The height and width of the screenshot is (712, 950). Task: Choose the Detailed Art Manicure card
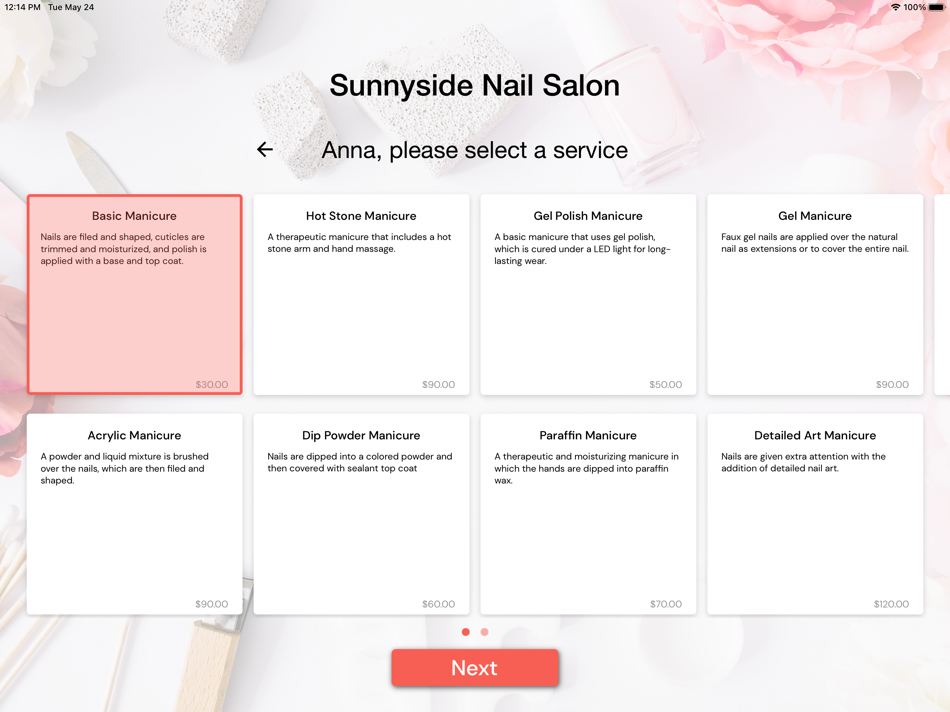coord(815,514)
